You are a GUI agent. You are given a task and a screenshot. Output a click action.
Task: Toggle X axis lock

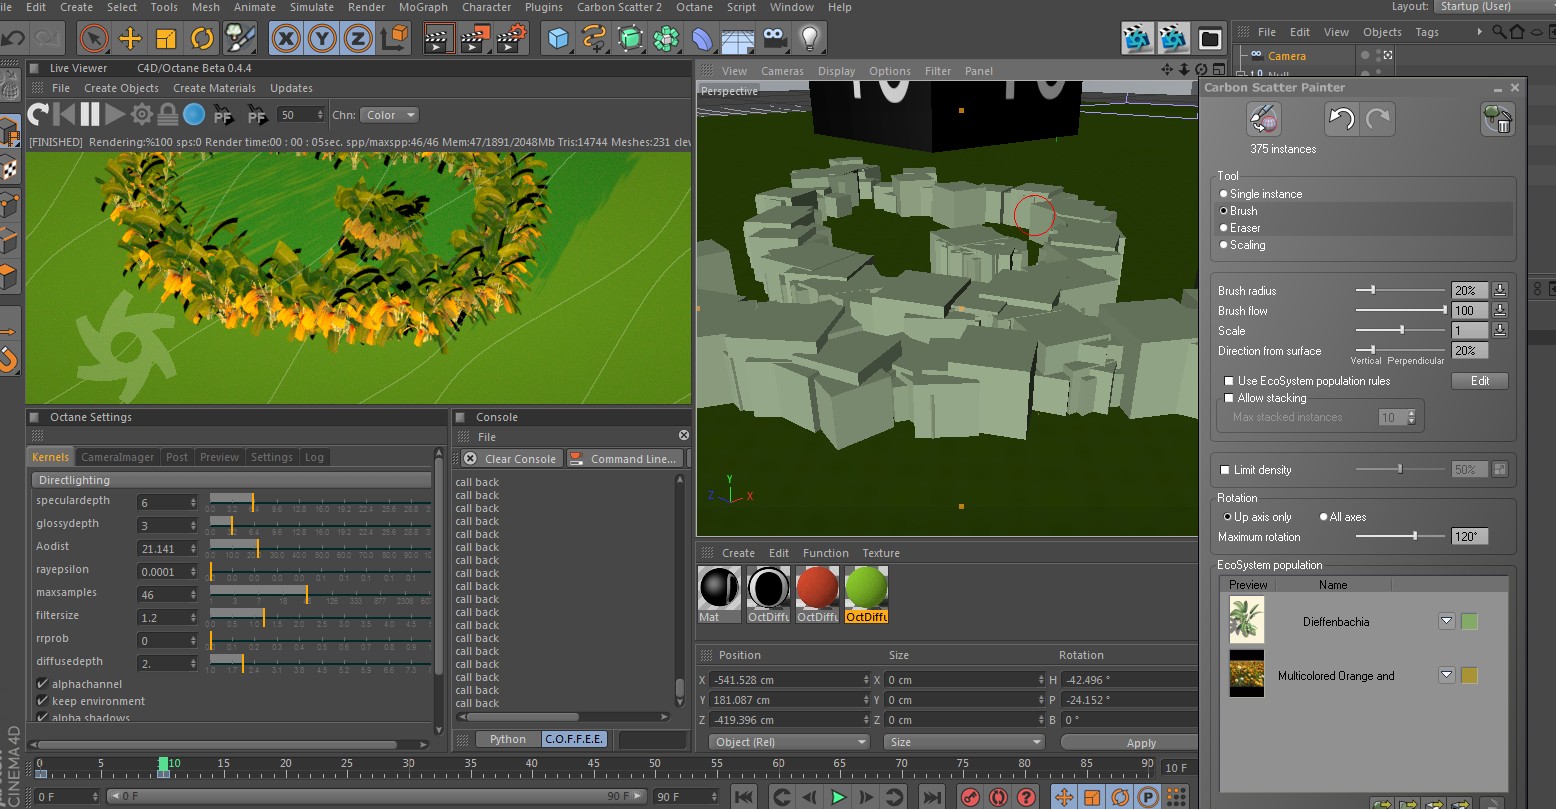pyautogui.click(x=286, y=39)
